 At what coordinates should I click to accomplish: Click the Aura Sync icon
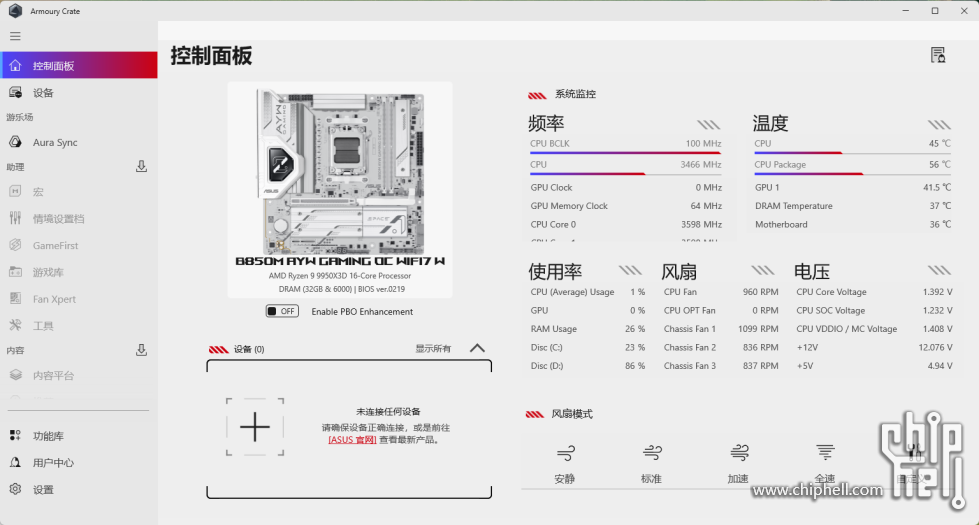point(16,142)
